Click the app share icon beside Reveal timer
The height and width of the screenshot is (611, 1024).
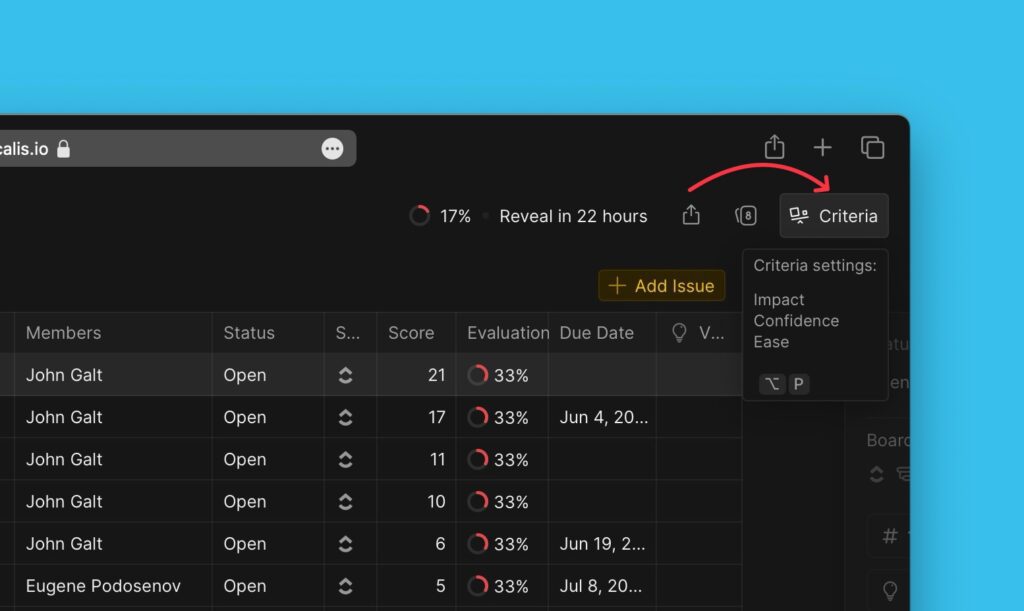691,216
